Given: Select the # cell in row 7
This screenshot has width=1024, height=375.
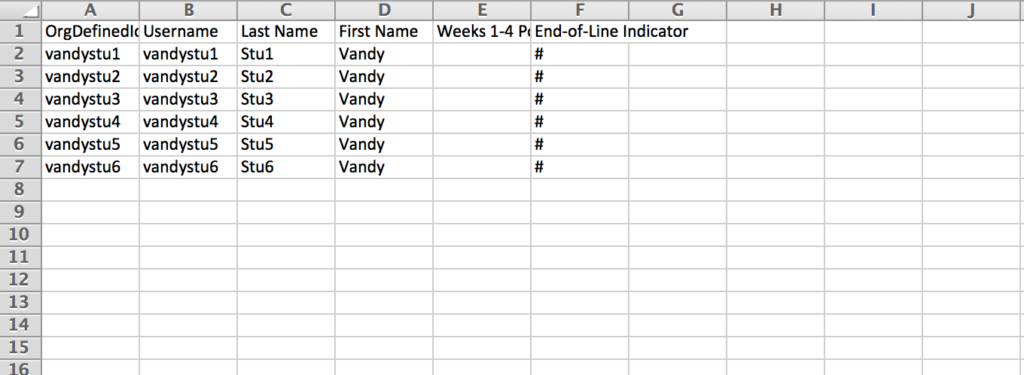Looking at the screenshot, I should (x=580, y=167).
